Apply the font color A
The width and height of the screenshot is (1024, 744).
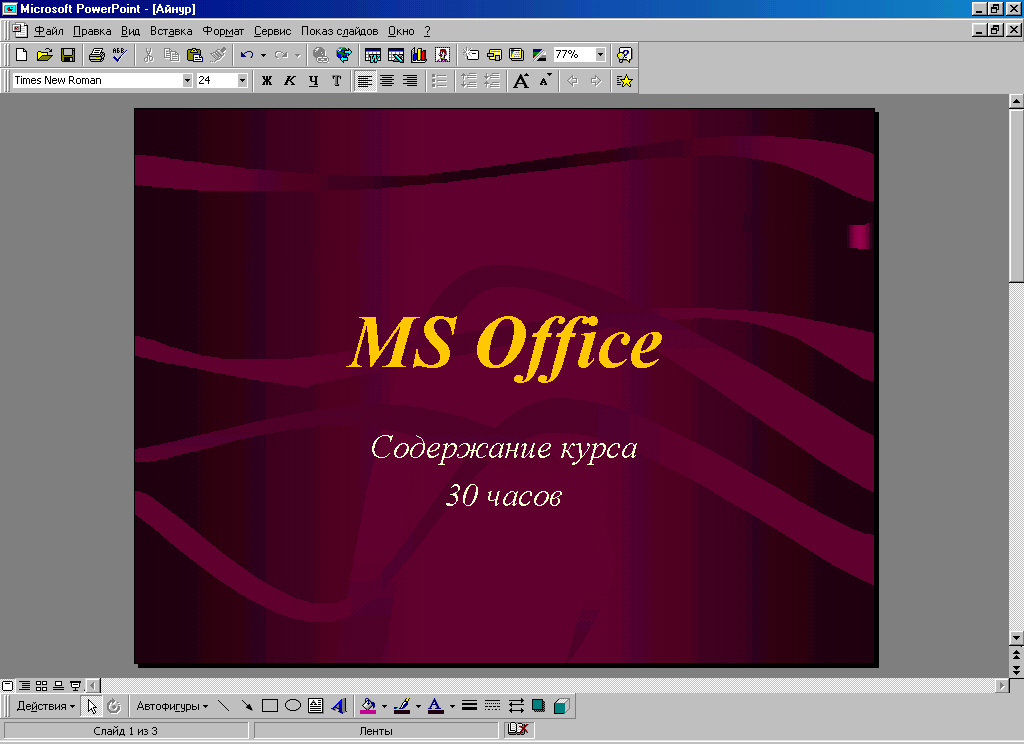click(x=436, y=706)
